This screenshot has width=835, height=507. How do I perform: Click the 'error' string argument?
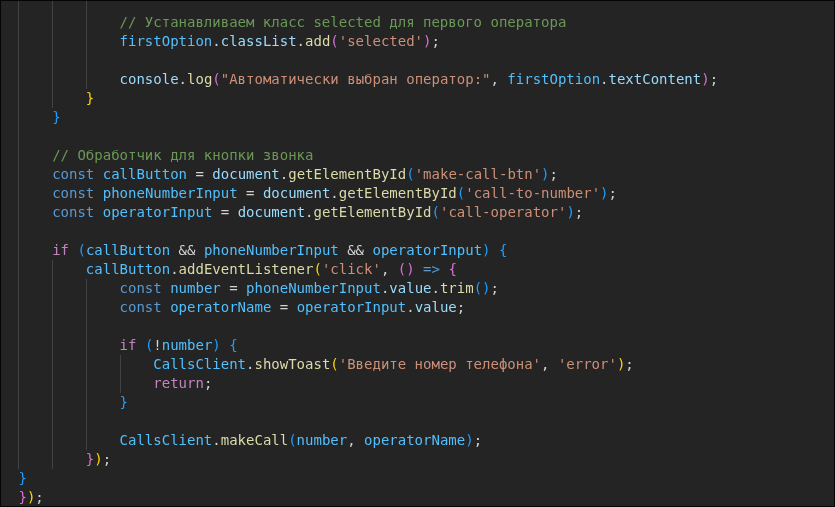pos(588,364)
